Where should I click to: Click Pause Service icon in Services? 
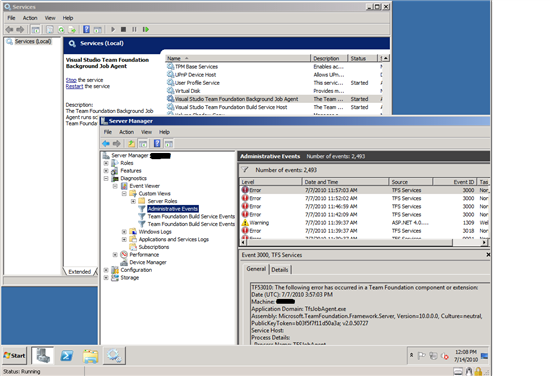[x=134, y=29]
